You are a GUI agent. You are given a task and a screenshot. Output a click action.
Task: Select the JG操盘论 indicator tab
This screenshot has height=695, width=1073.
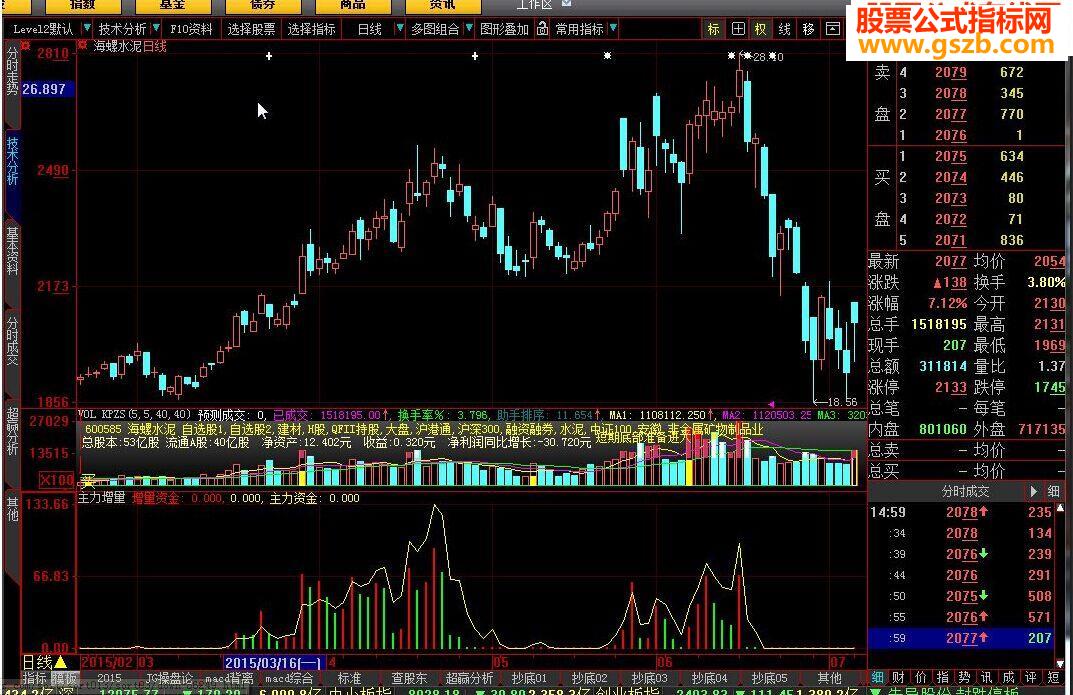(x=170, y=678)
